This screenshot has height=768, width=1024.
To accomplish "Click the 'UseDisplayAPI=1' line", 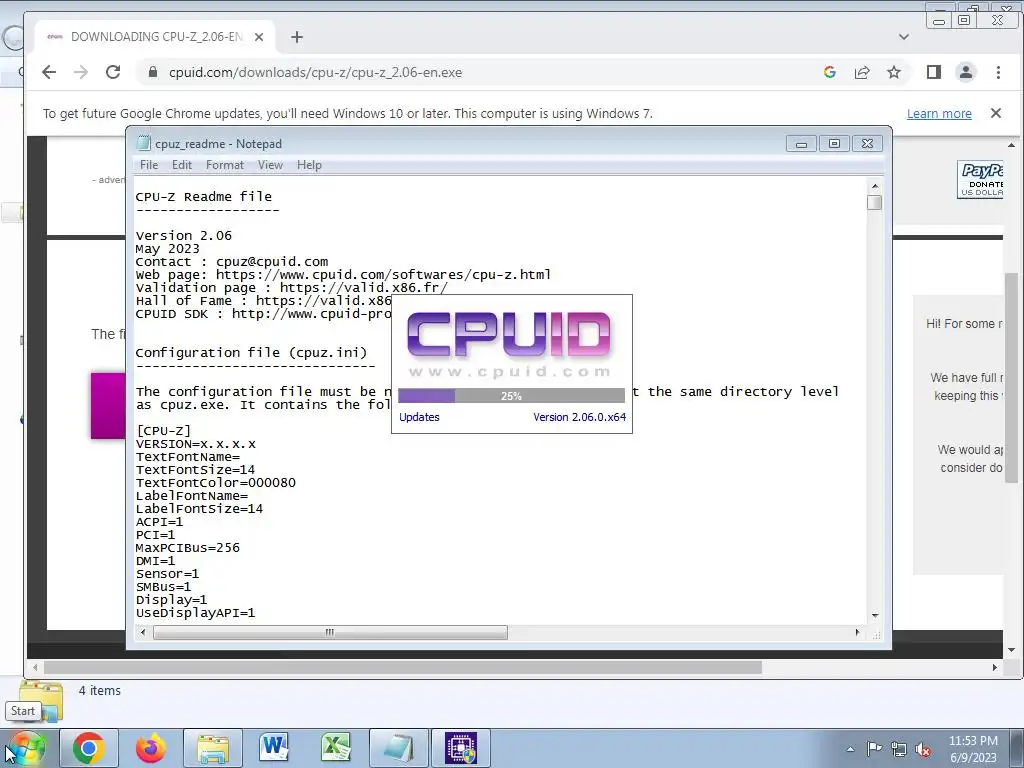I will [195, 613].
